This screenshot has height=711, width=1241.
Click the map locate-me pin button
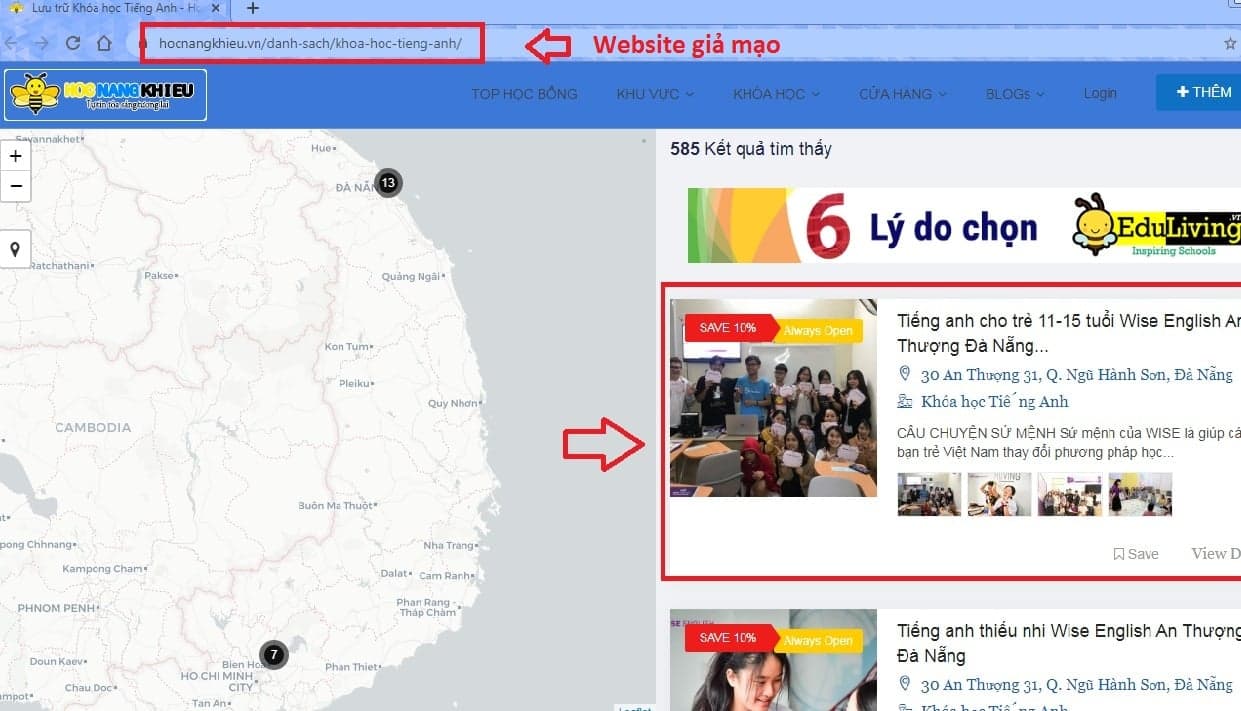click(x=15, y=250)
